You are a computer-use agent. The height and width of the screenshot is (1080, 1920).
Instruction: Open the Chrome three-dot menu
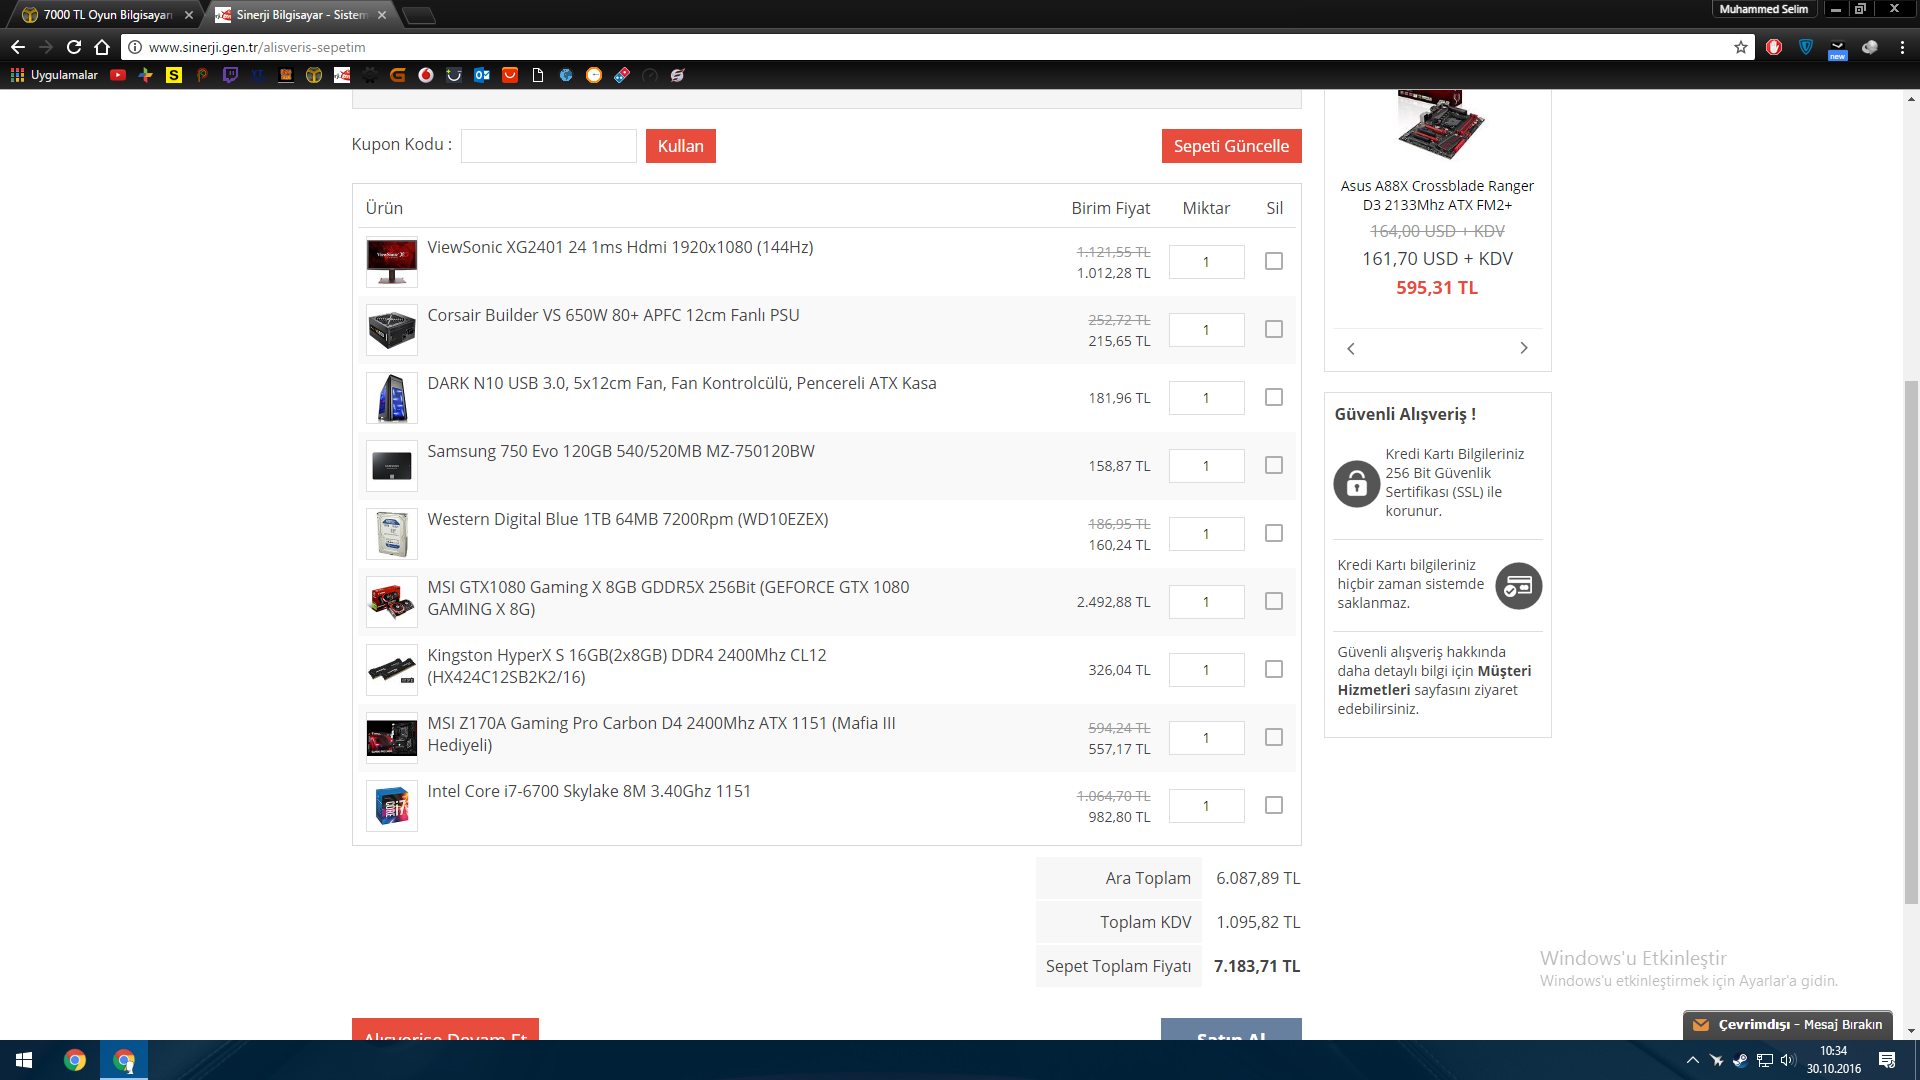[1902, 47]
